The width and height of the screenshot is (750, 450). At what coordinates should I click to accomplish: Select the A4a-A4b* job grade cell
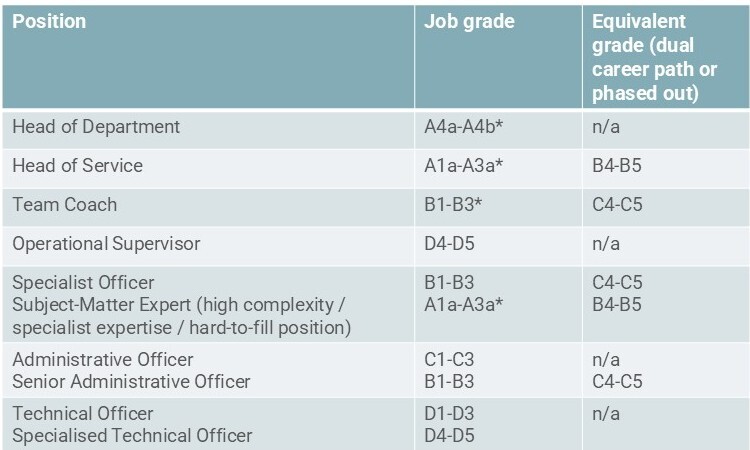pyautogui.click(x=498, y=128)
